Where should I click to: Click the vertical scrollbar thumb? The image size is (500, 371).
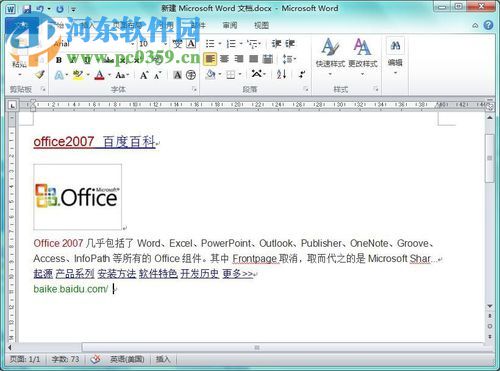click(x=489, y=158)
